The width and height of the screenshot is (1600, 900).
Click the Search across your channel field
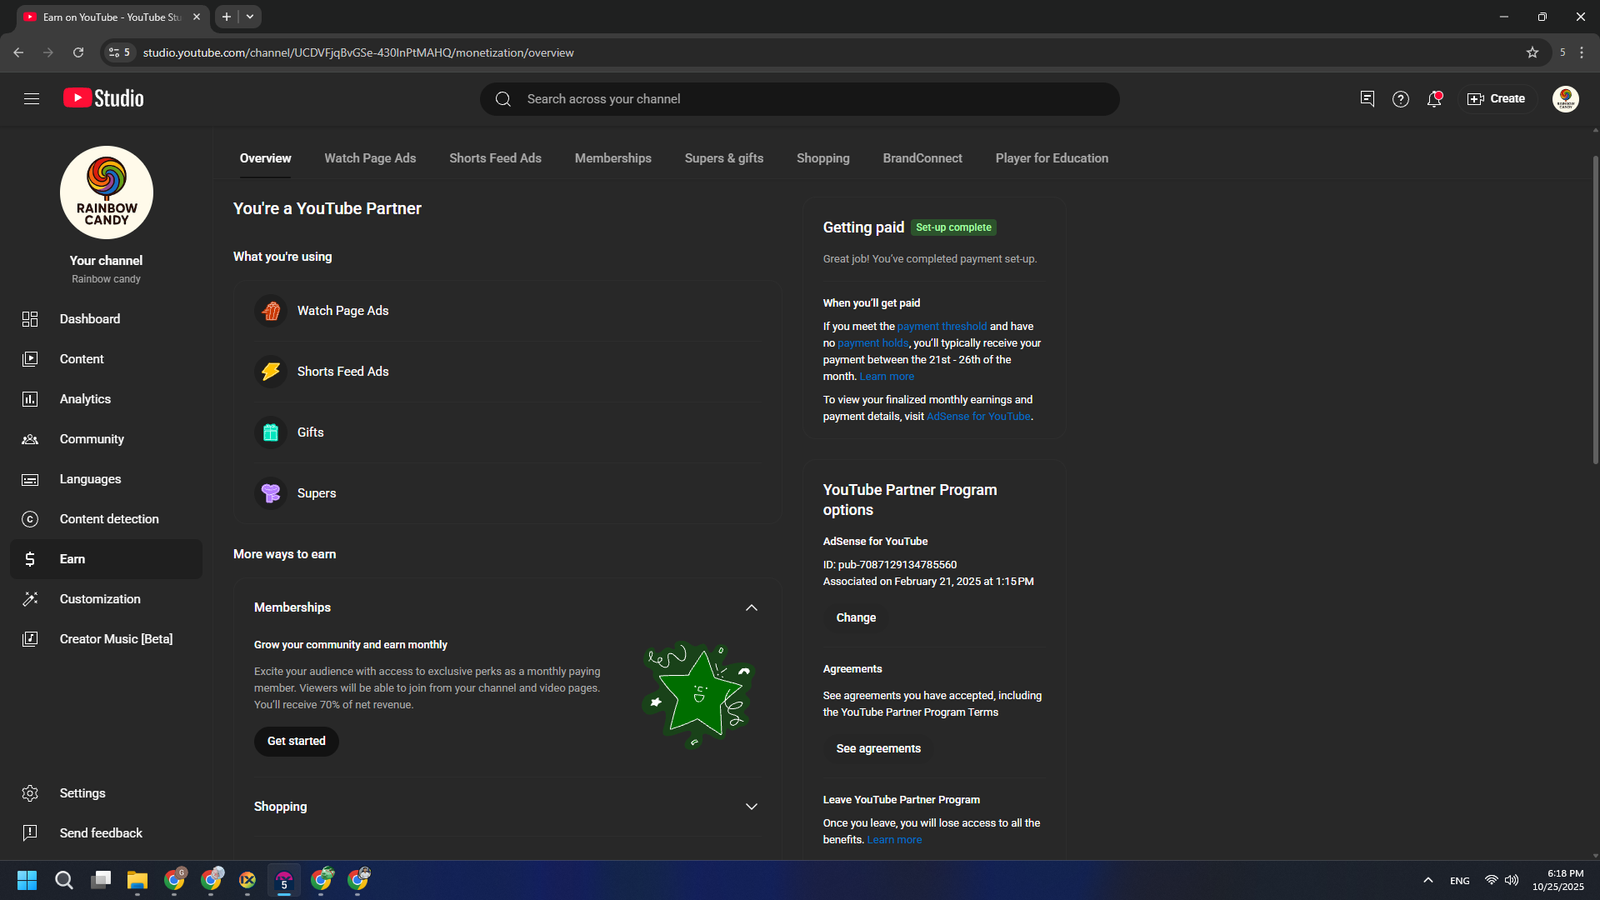(800, 99)
